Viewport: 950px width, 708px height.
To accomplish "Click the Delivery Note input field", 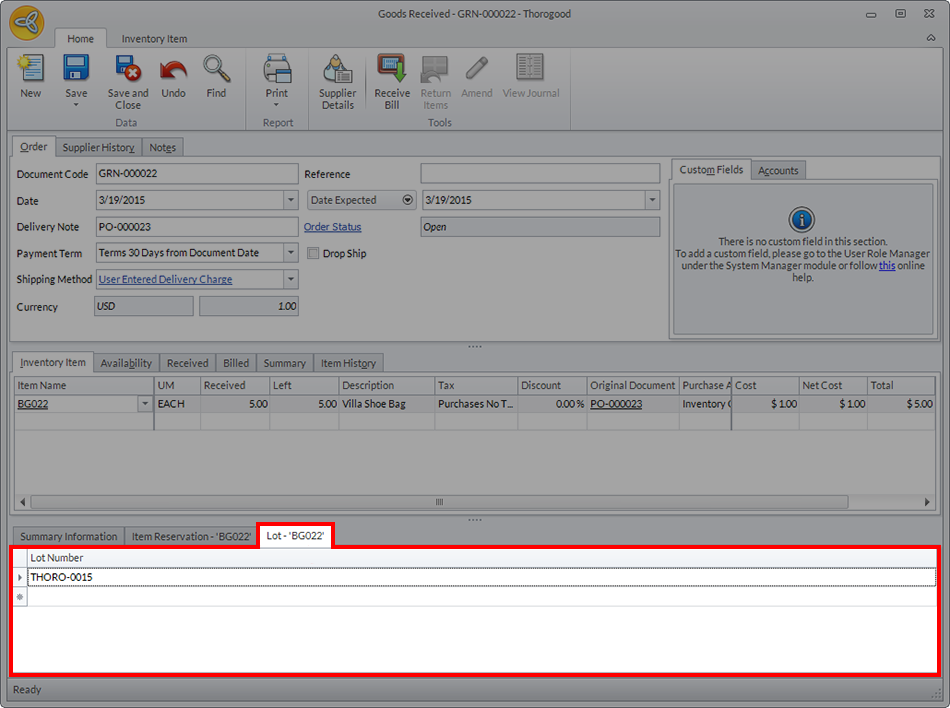I will click(196, 227).
